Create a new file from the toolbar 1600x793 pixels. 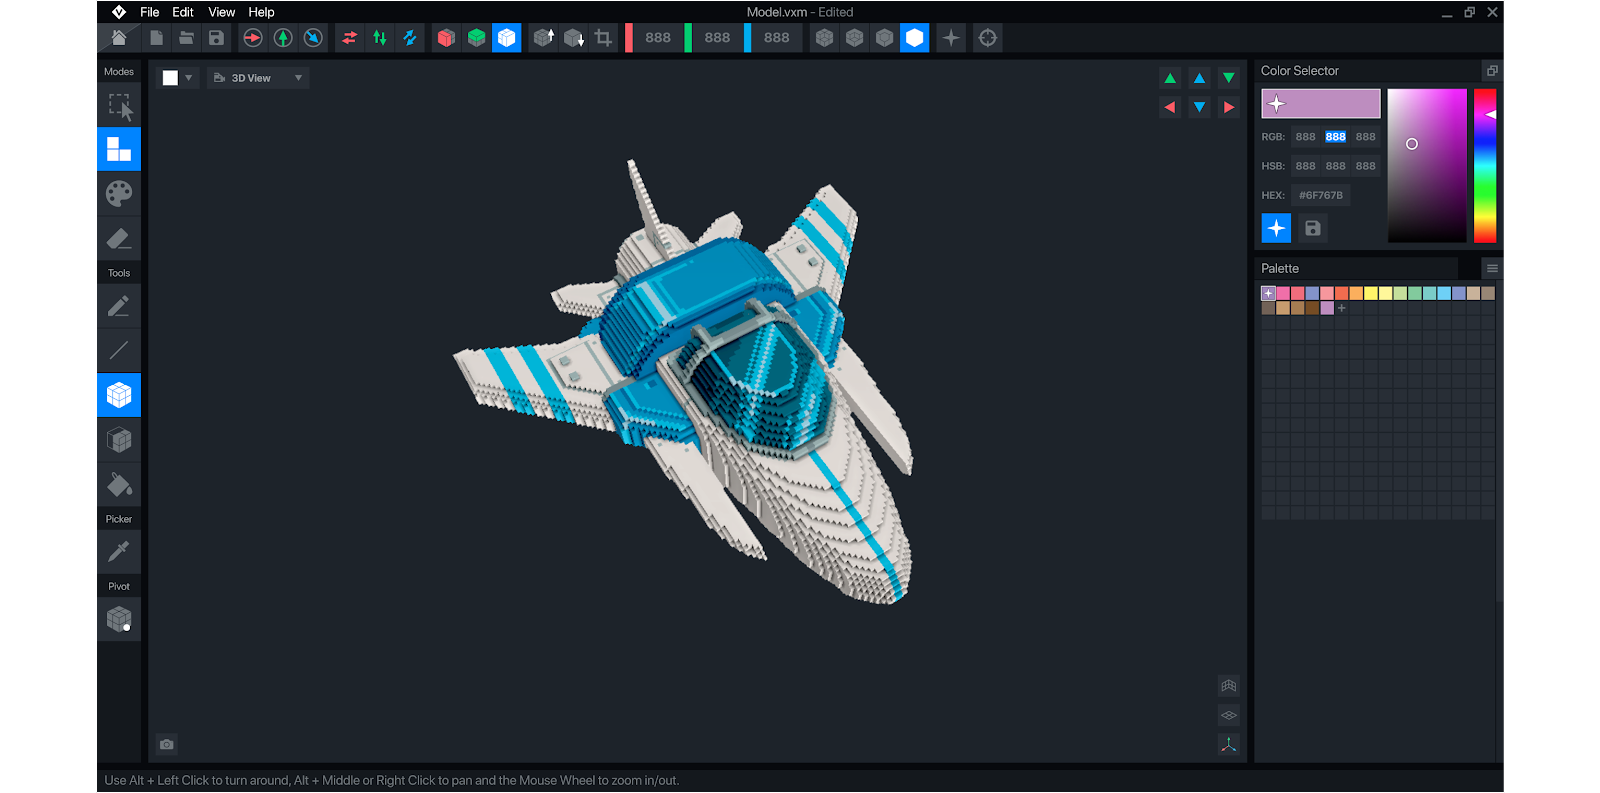pyautogui.click(x=157, y=38)
